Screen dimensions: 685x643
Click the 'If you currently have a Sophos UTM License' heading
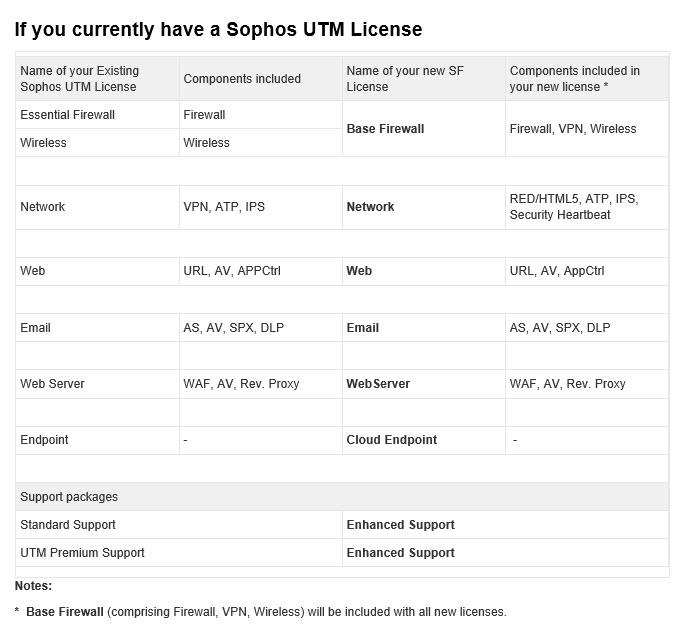click(218, 30)
